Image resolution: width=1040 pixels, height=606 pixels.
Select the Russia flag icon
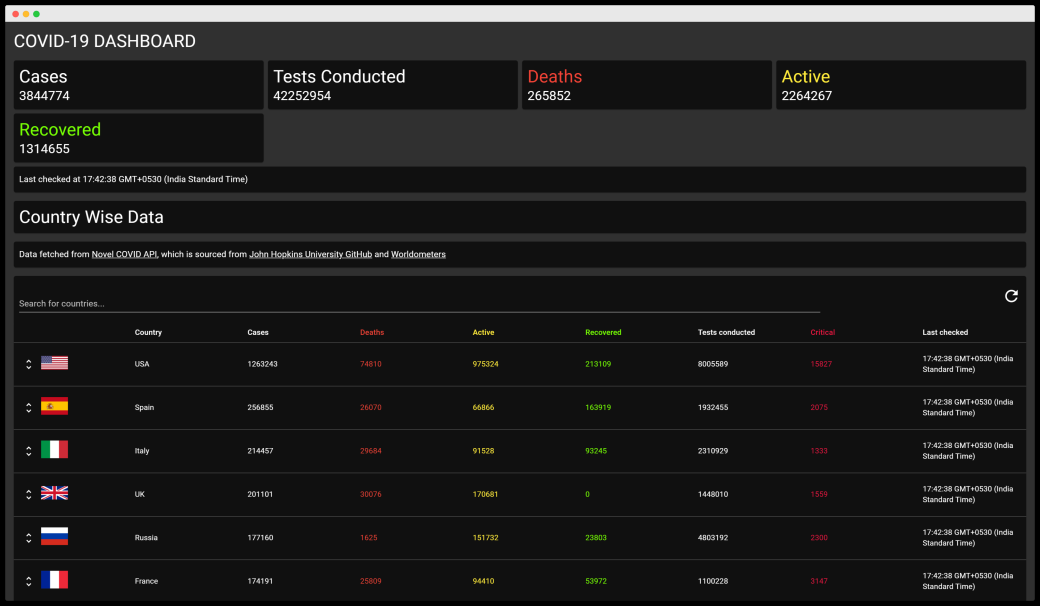point(54,537)
